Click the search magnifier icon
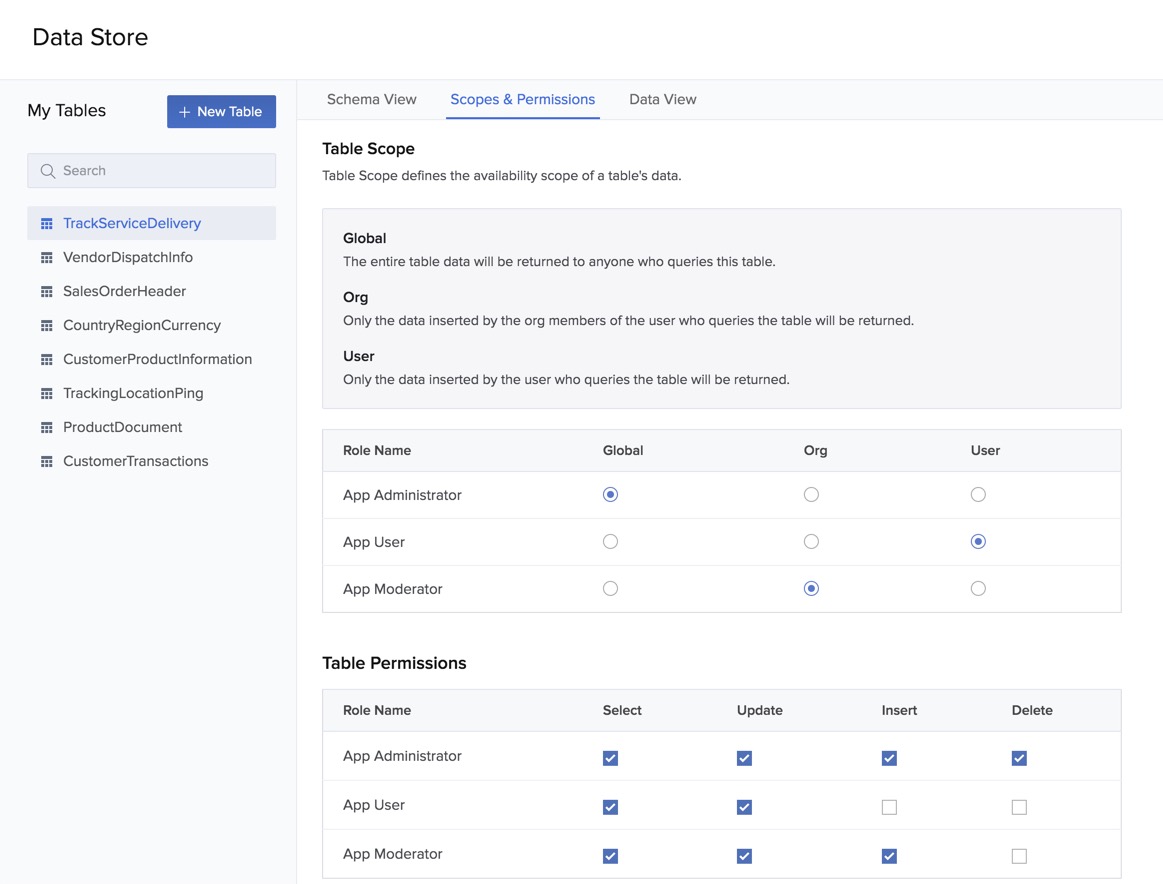 47,170
